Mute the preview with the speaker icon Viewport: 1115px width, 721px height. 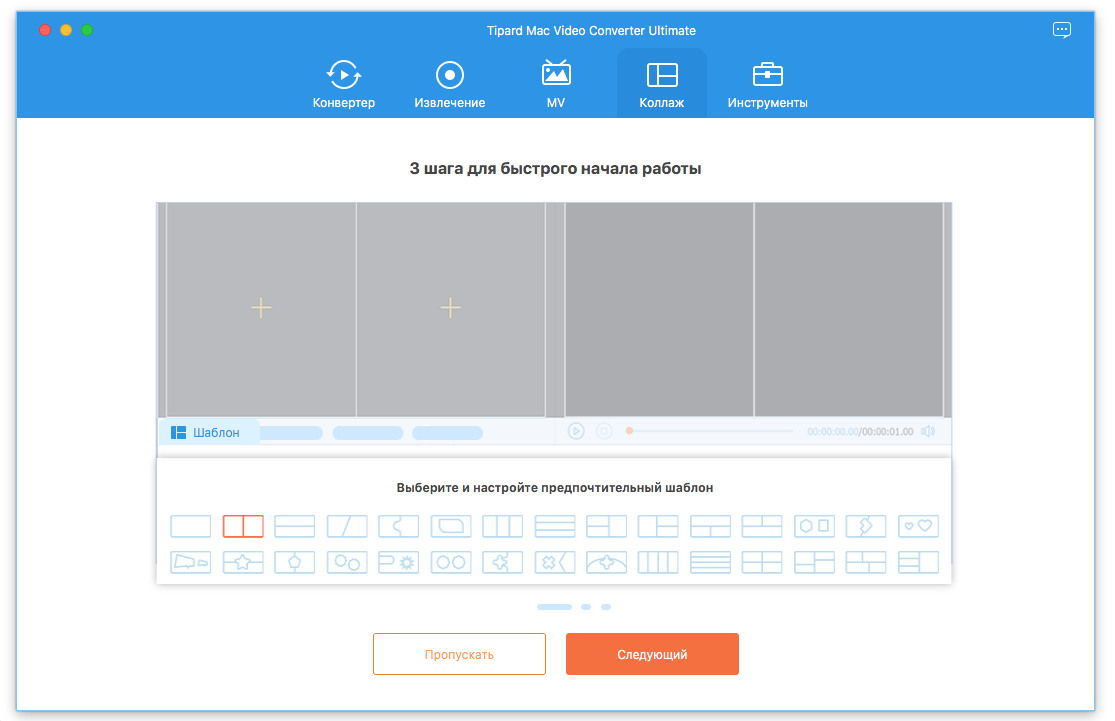[x=928, y=431]
